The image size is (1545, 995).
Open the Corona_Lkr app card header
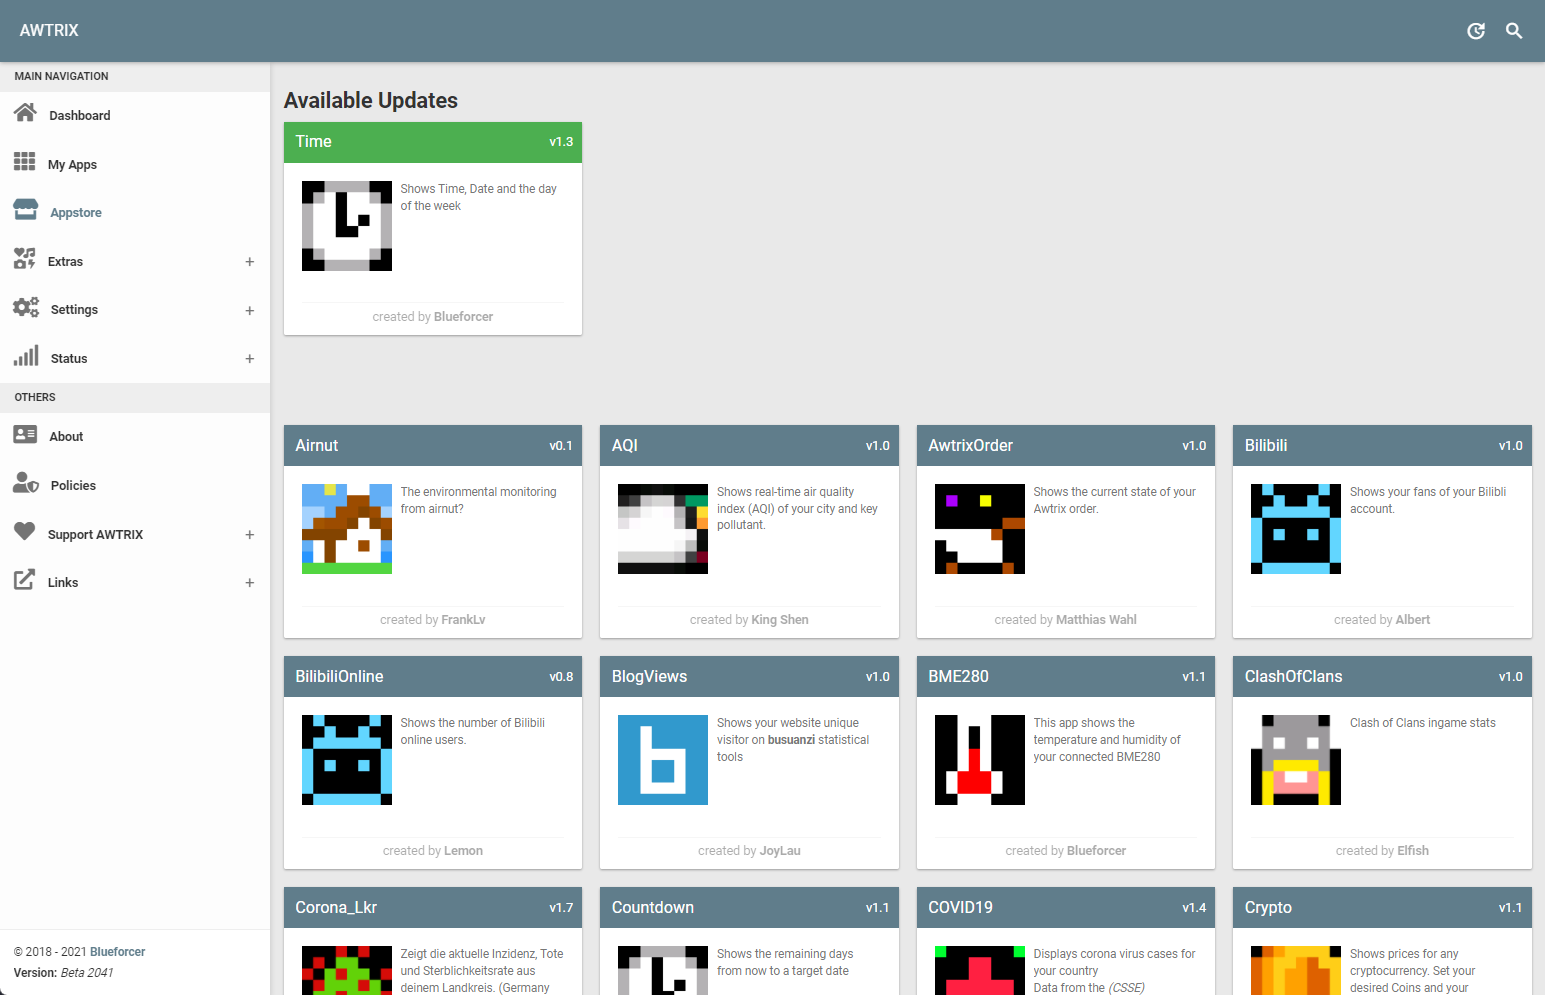[x=433, y=908]
